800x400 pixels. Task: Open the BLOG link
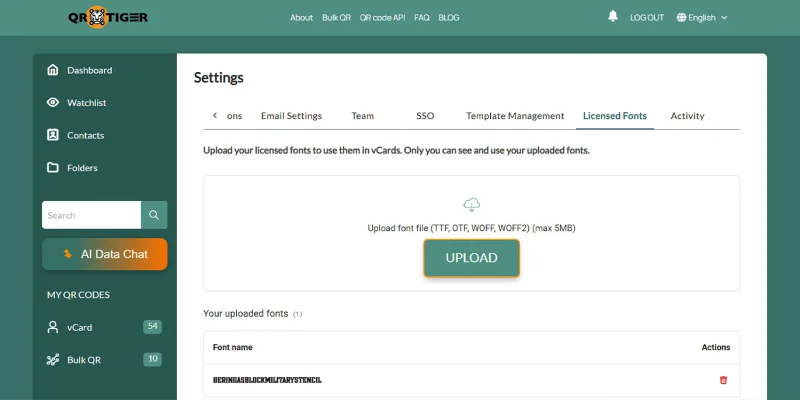(x=448, y=17)
